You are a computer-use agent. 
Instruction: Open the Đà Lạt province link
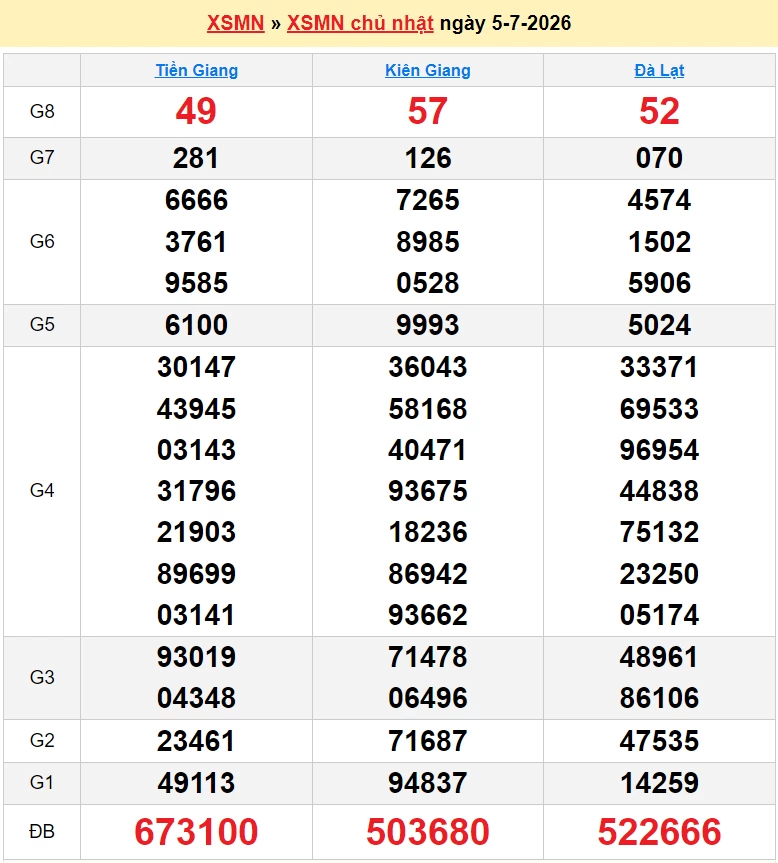(x=659, y=70)
